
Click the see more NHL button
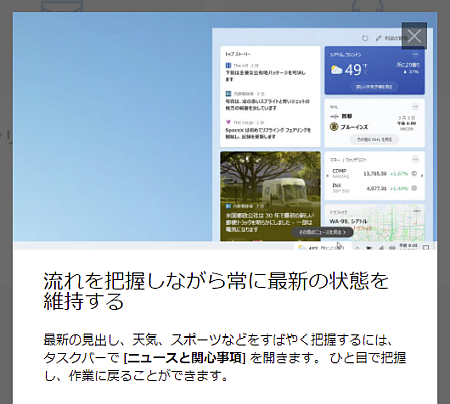(374, 139)
